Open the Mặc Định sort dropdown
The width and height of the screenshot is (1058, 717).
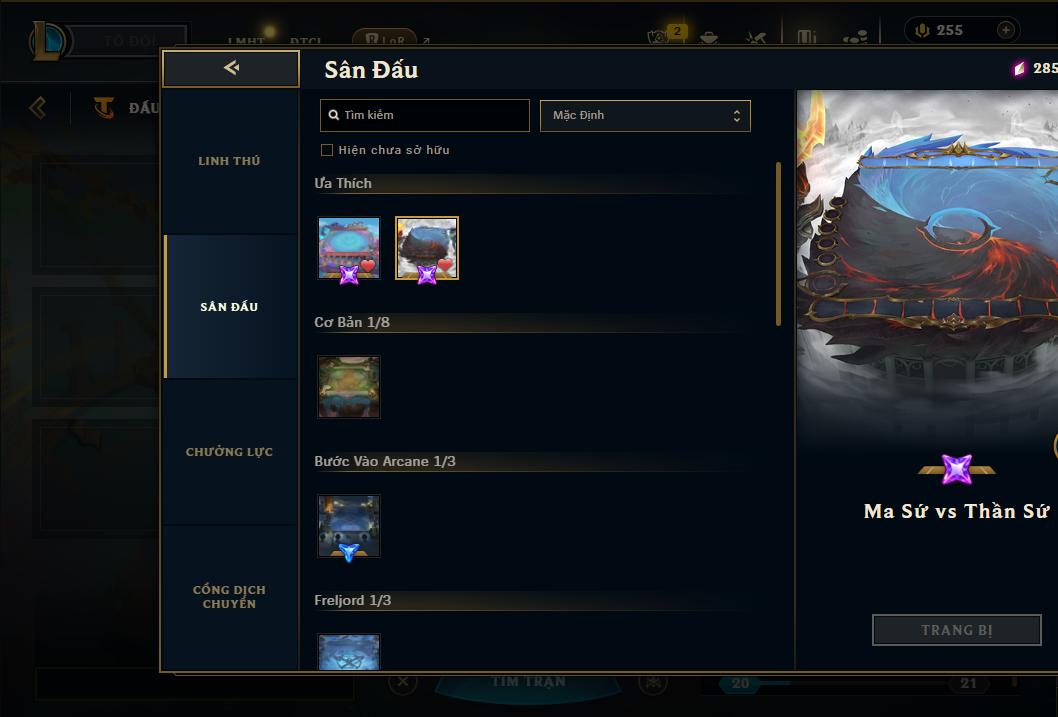point(645,116)
